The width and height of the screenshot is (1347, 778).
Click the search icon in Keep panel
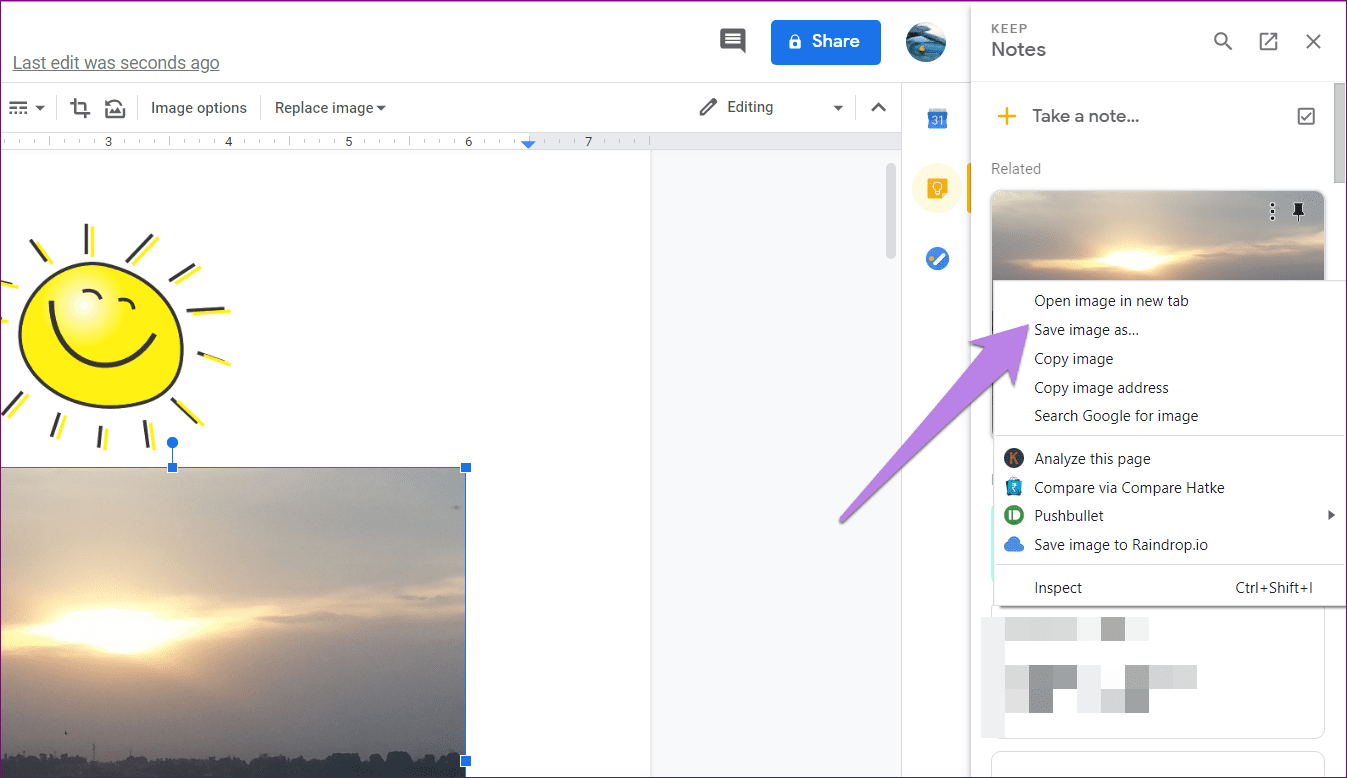1222,41
